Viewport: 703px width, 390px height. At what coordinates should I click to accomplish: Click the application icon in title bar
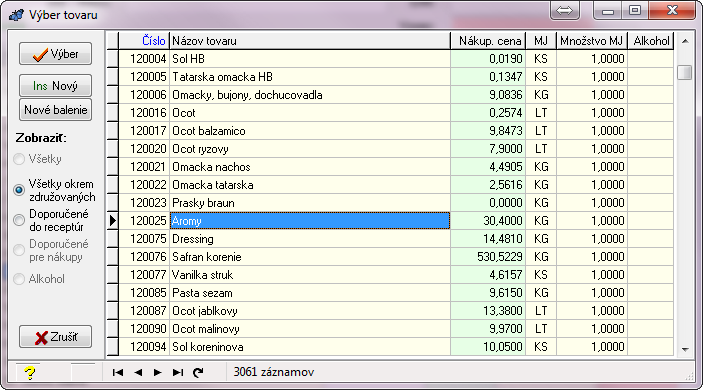coord(16,15)
